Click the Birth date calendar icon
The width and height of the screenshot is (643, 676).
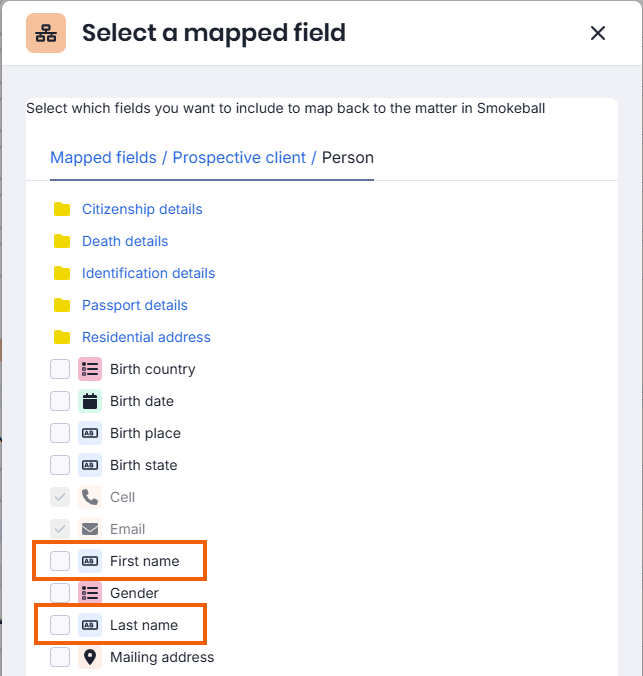click(x=90, y=401)
